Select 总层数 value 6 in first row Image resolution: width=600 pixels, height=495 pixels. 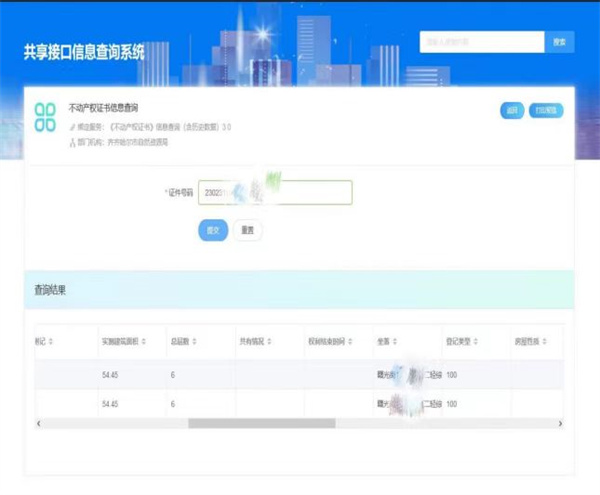coord(173,375)
